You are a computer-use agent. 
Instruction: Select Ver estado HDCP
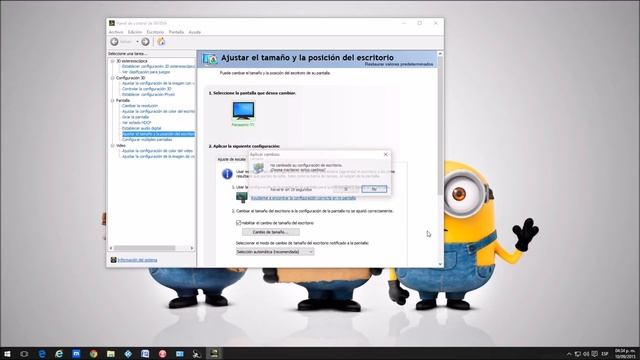136,122
